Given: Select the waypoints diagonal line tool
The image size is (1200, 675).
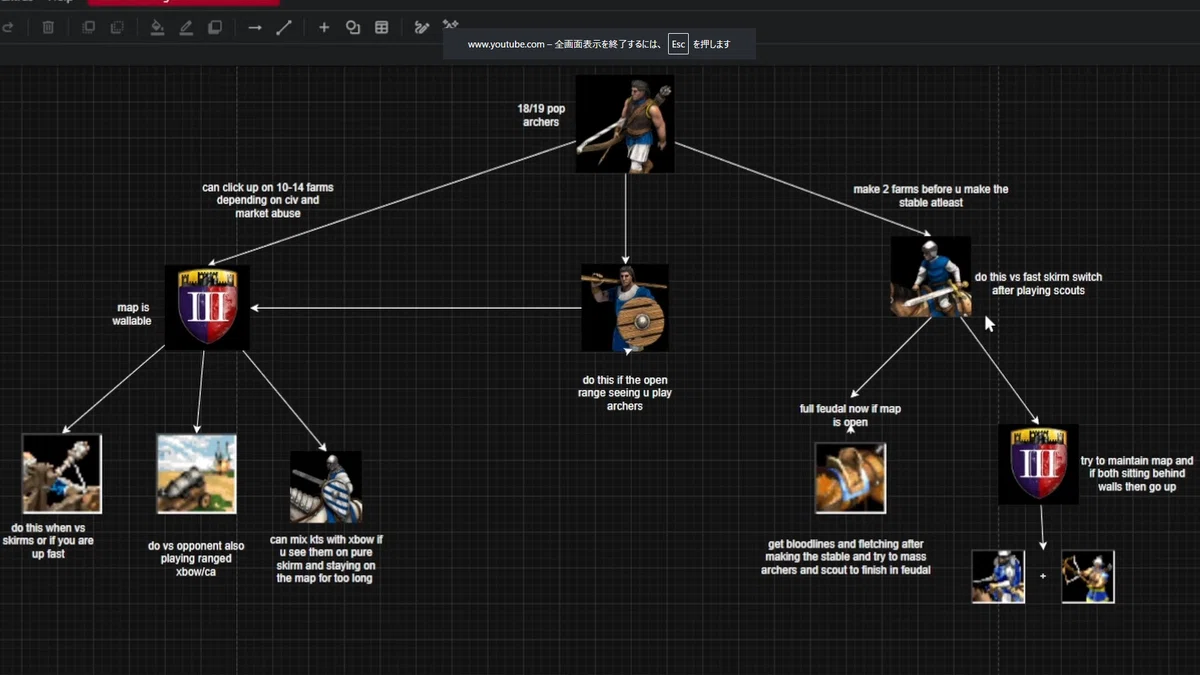Looking at the screenshot, I should (x=283, y=28).
